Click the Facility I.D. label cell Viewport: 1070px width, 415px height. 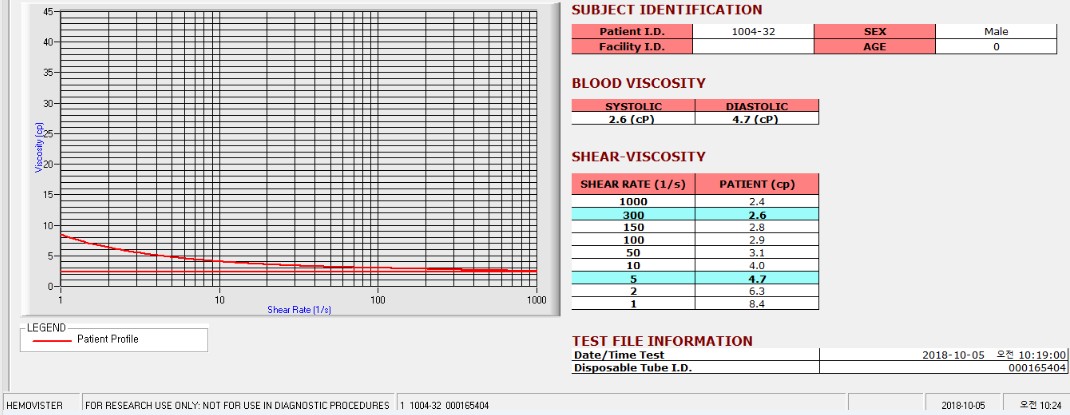(x=632, y=46)
